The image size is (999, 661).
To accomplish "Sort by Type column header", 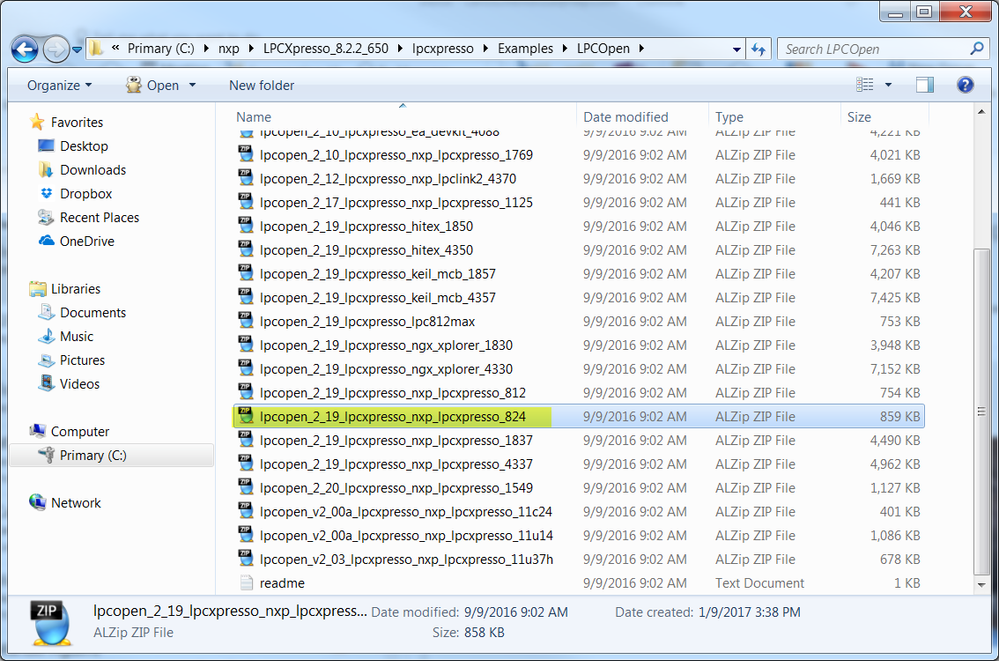I will tap(729, 117).
